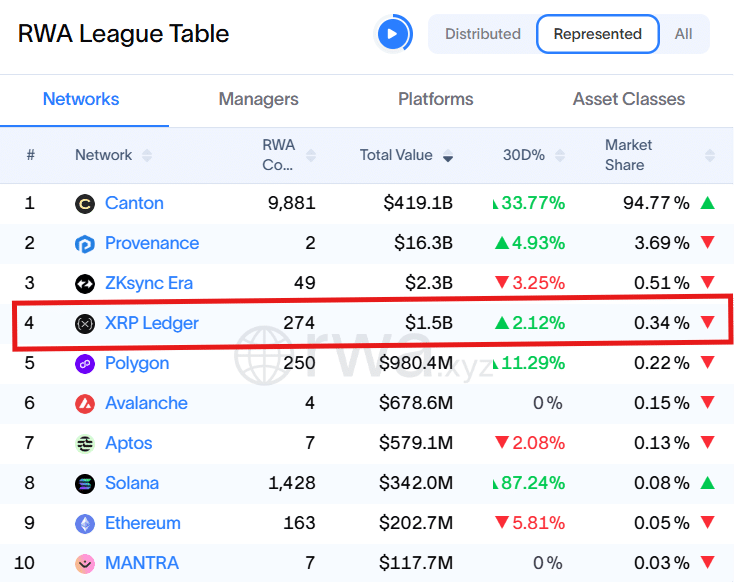Click the Polygon network logo icon
The width and height of the screenshot is (734, 582).
tap(85, 364)
